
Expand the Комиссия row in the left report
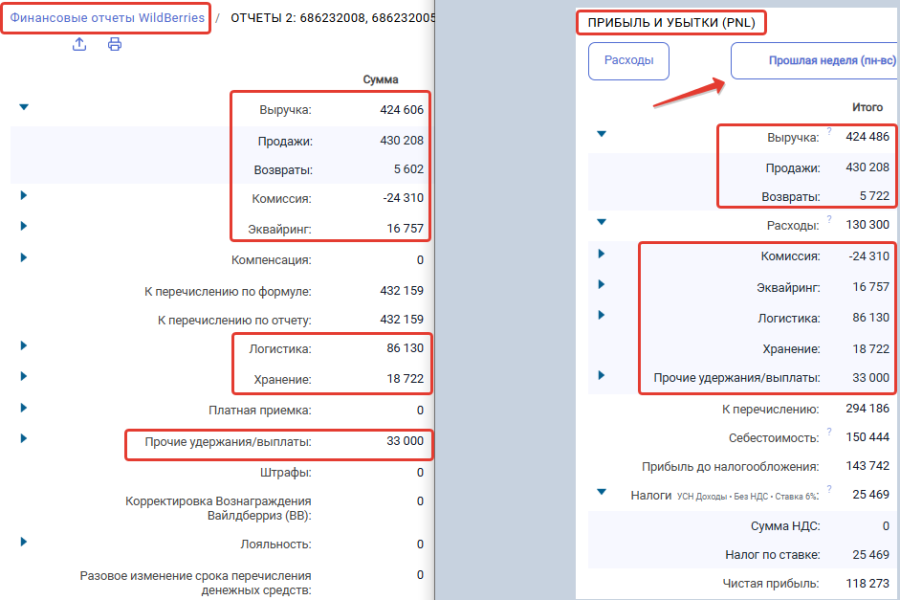pyautogui.click(x=24, y=195)
